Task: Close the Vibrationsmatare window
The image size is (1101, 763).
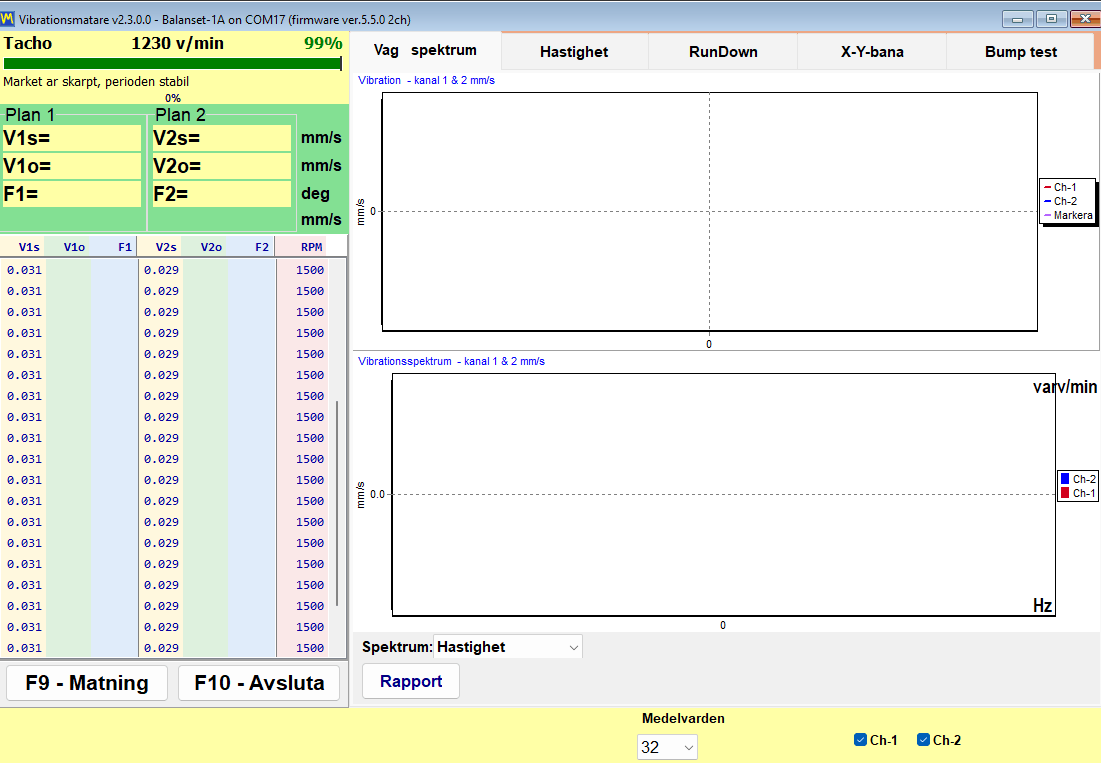Action: [x=1084, y=19]
